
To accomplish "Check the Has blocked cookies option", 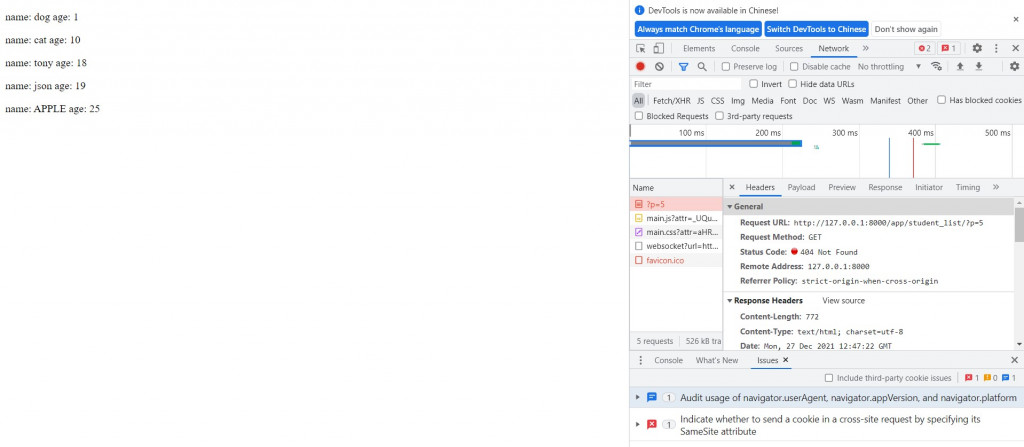I will pyautogui.click(x=942, y=100).
